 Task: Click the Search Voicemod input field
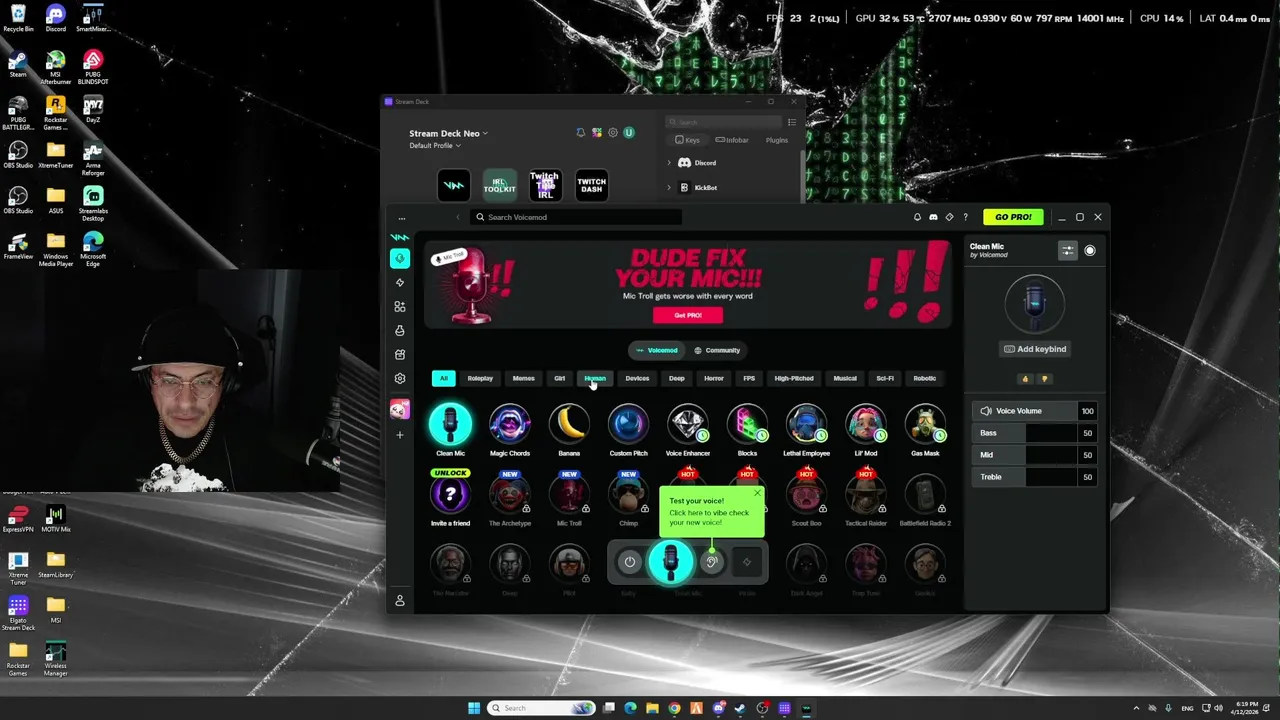577,217
